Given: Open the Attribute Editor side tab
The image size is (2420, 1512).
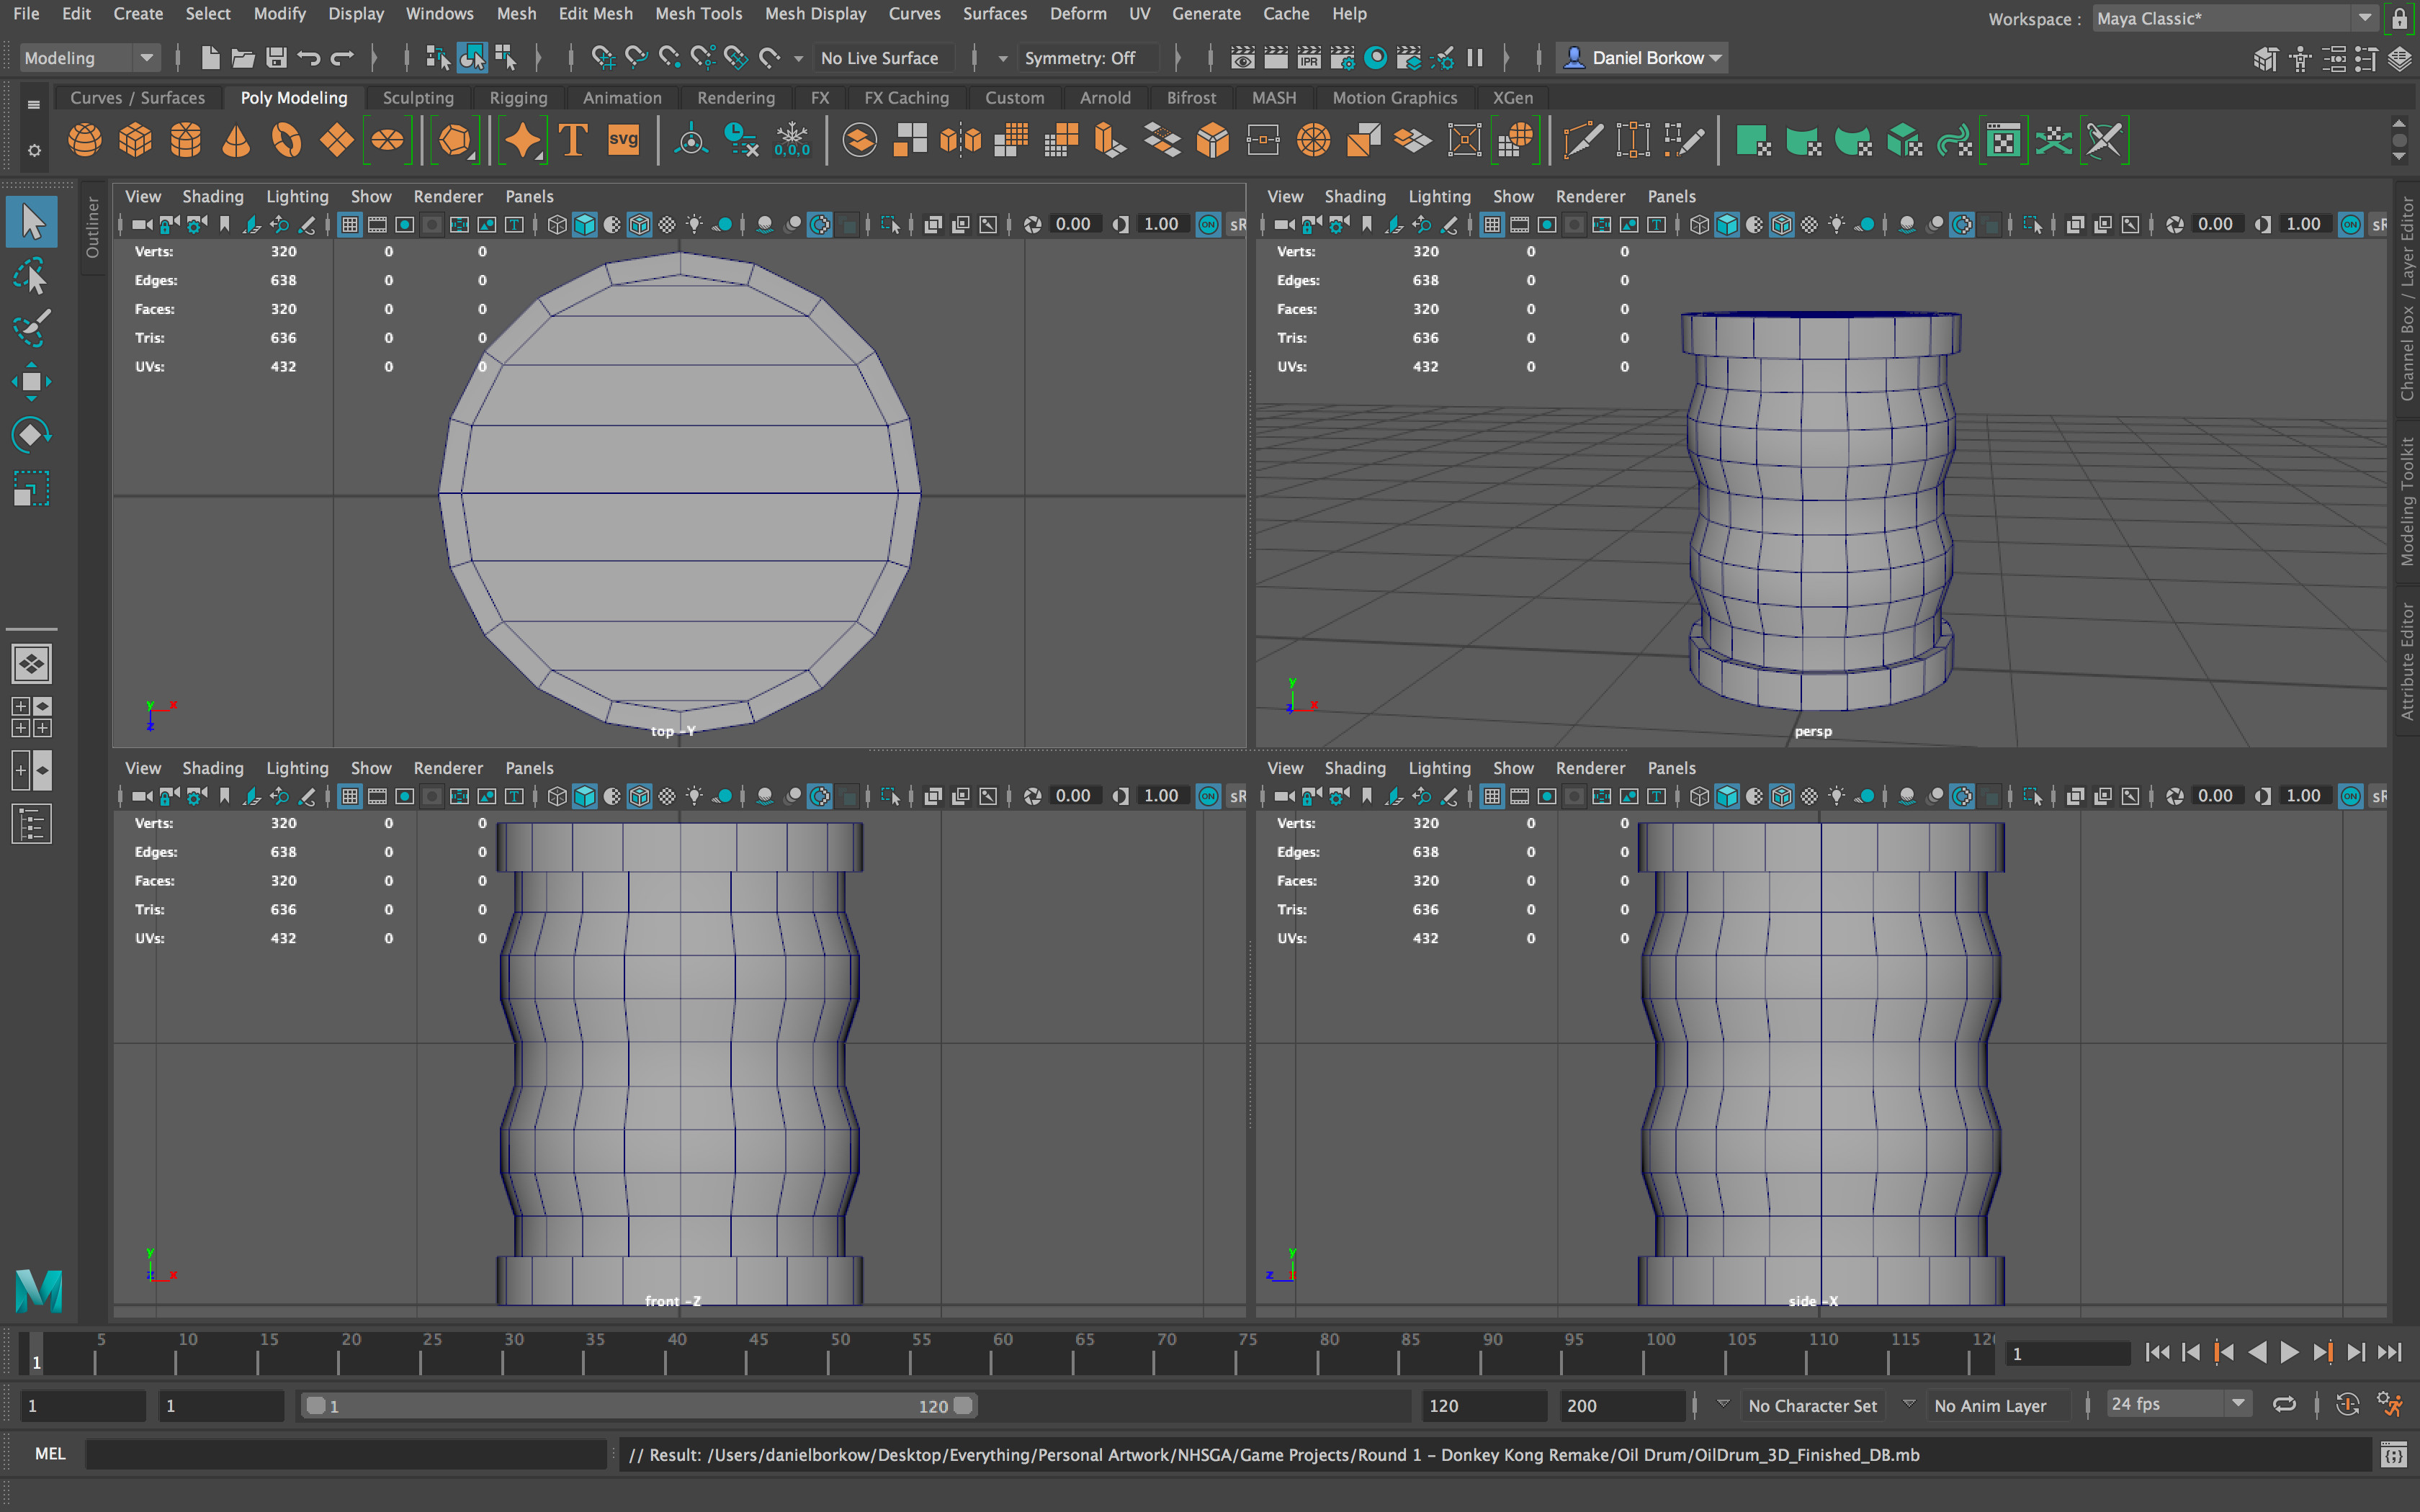Looking at the screenshot, I should click(2406, 662).
